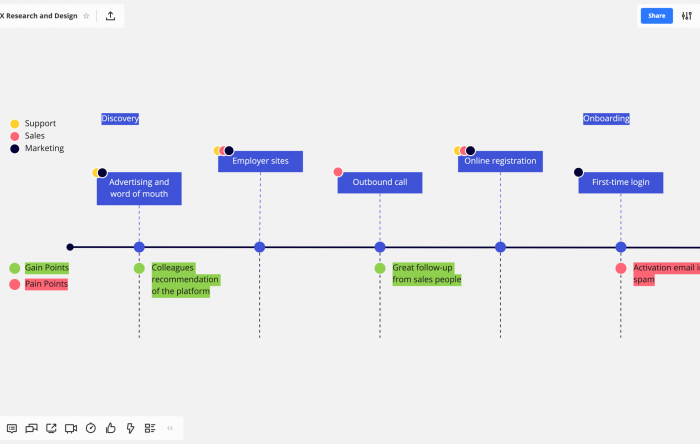This screenshot has width=700, height=444.
Task: Open the timer tool
Action: point(91,428)
